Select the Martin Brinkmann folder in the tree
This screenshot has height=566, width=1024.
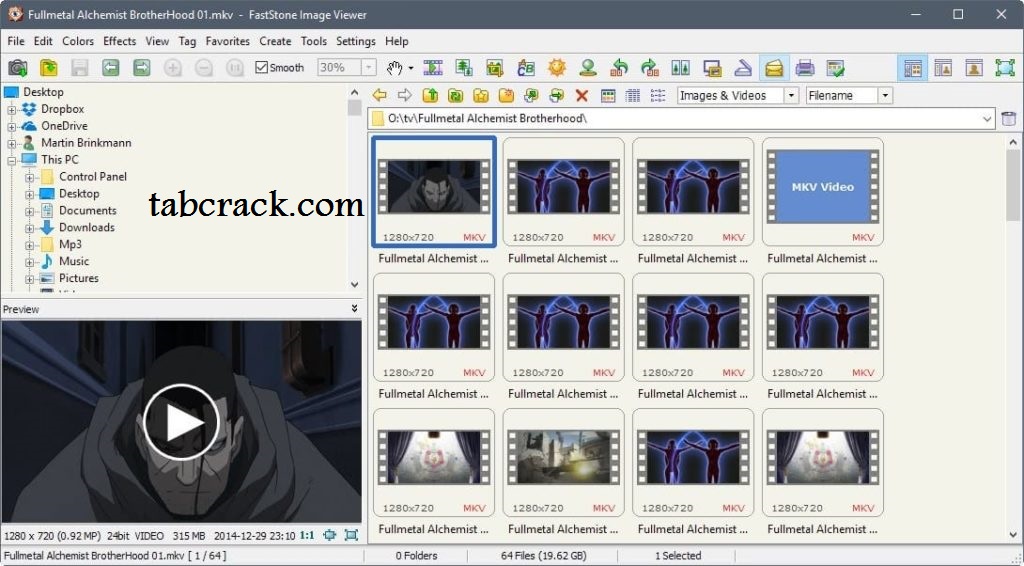point(86,142)
